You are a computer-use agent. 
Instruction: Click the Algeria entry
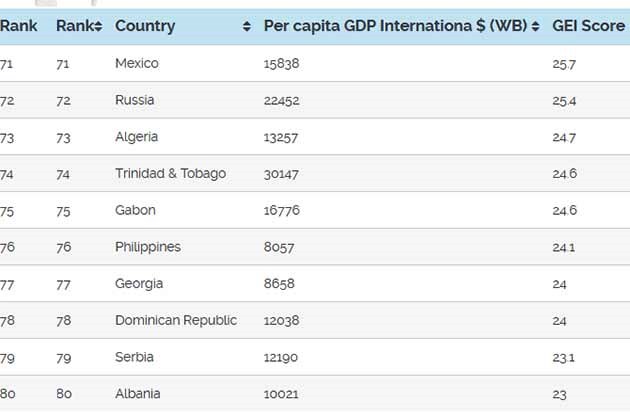point(137,137)
